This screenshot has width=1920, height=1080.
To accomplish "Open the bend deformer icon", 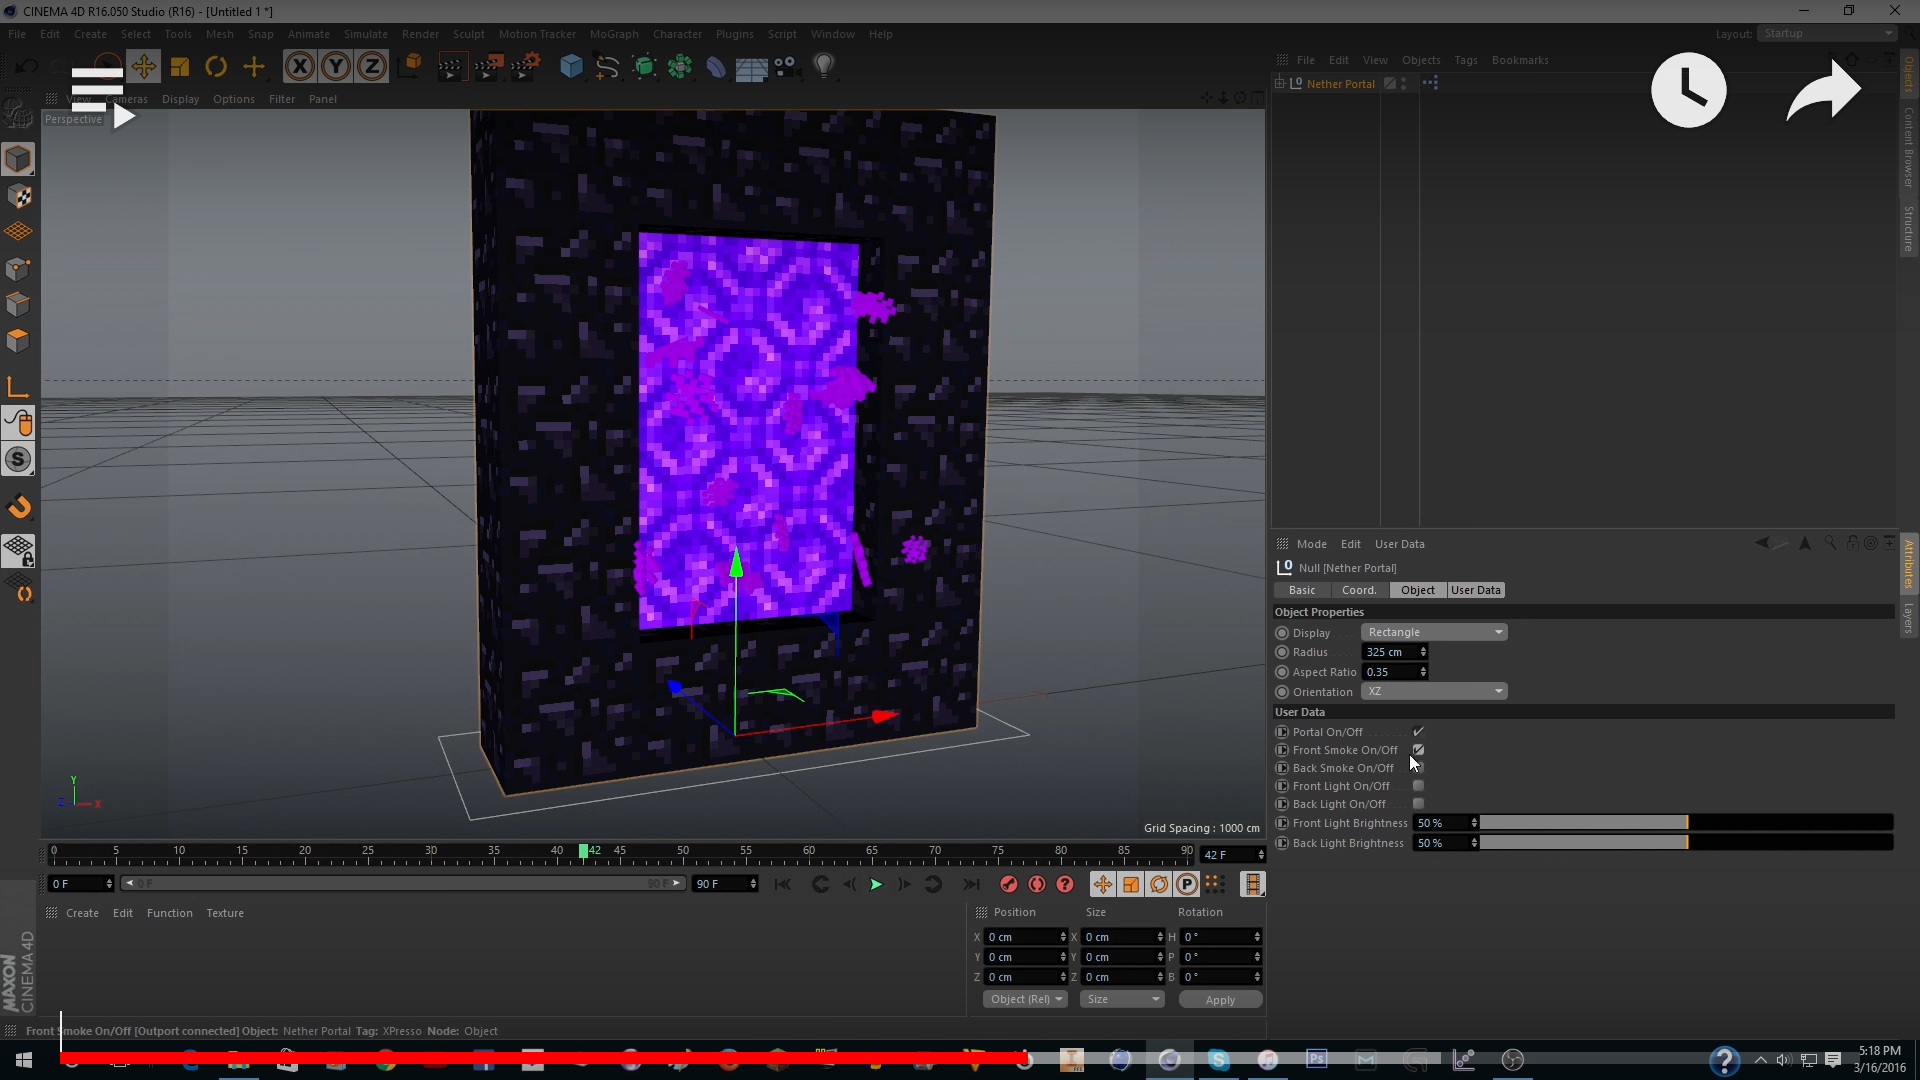I will tap(716, 67).
